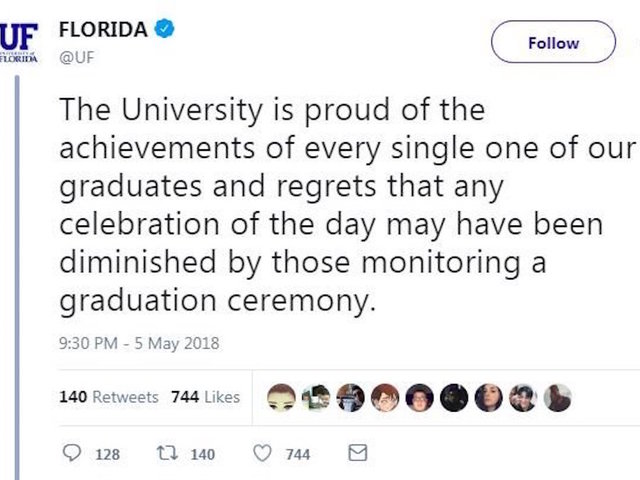Click the tweet text about graduates
This screenshot has height=480, width=640.
(x=330, y=205)
